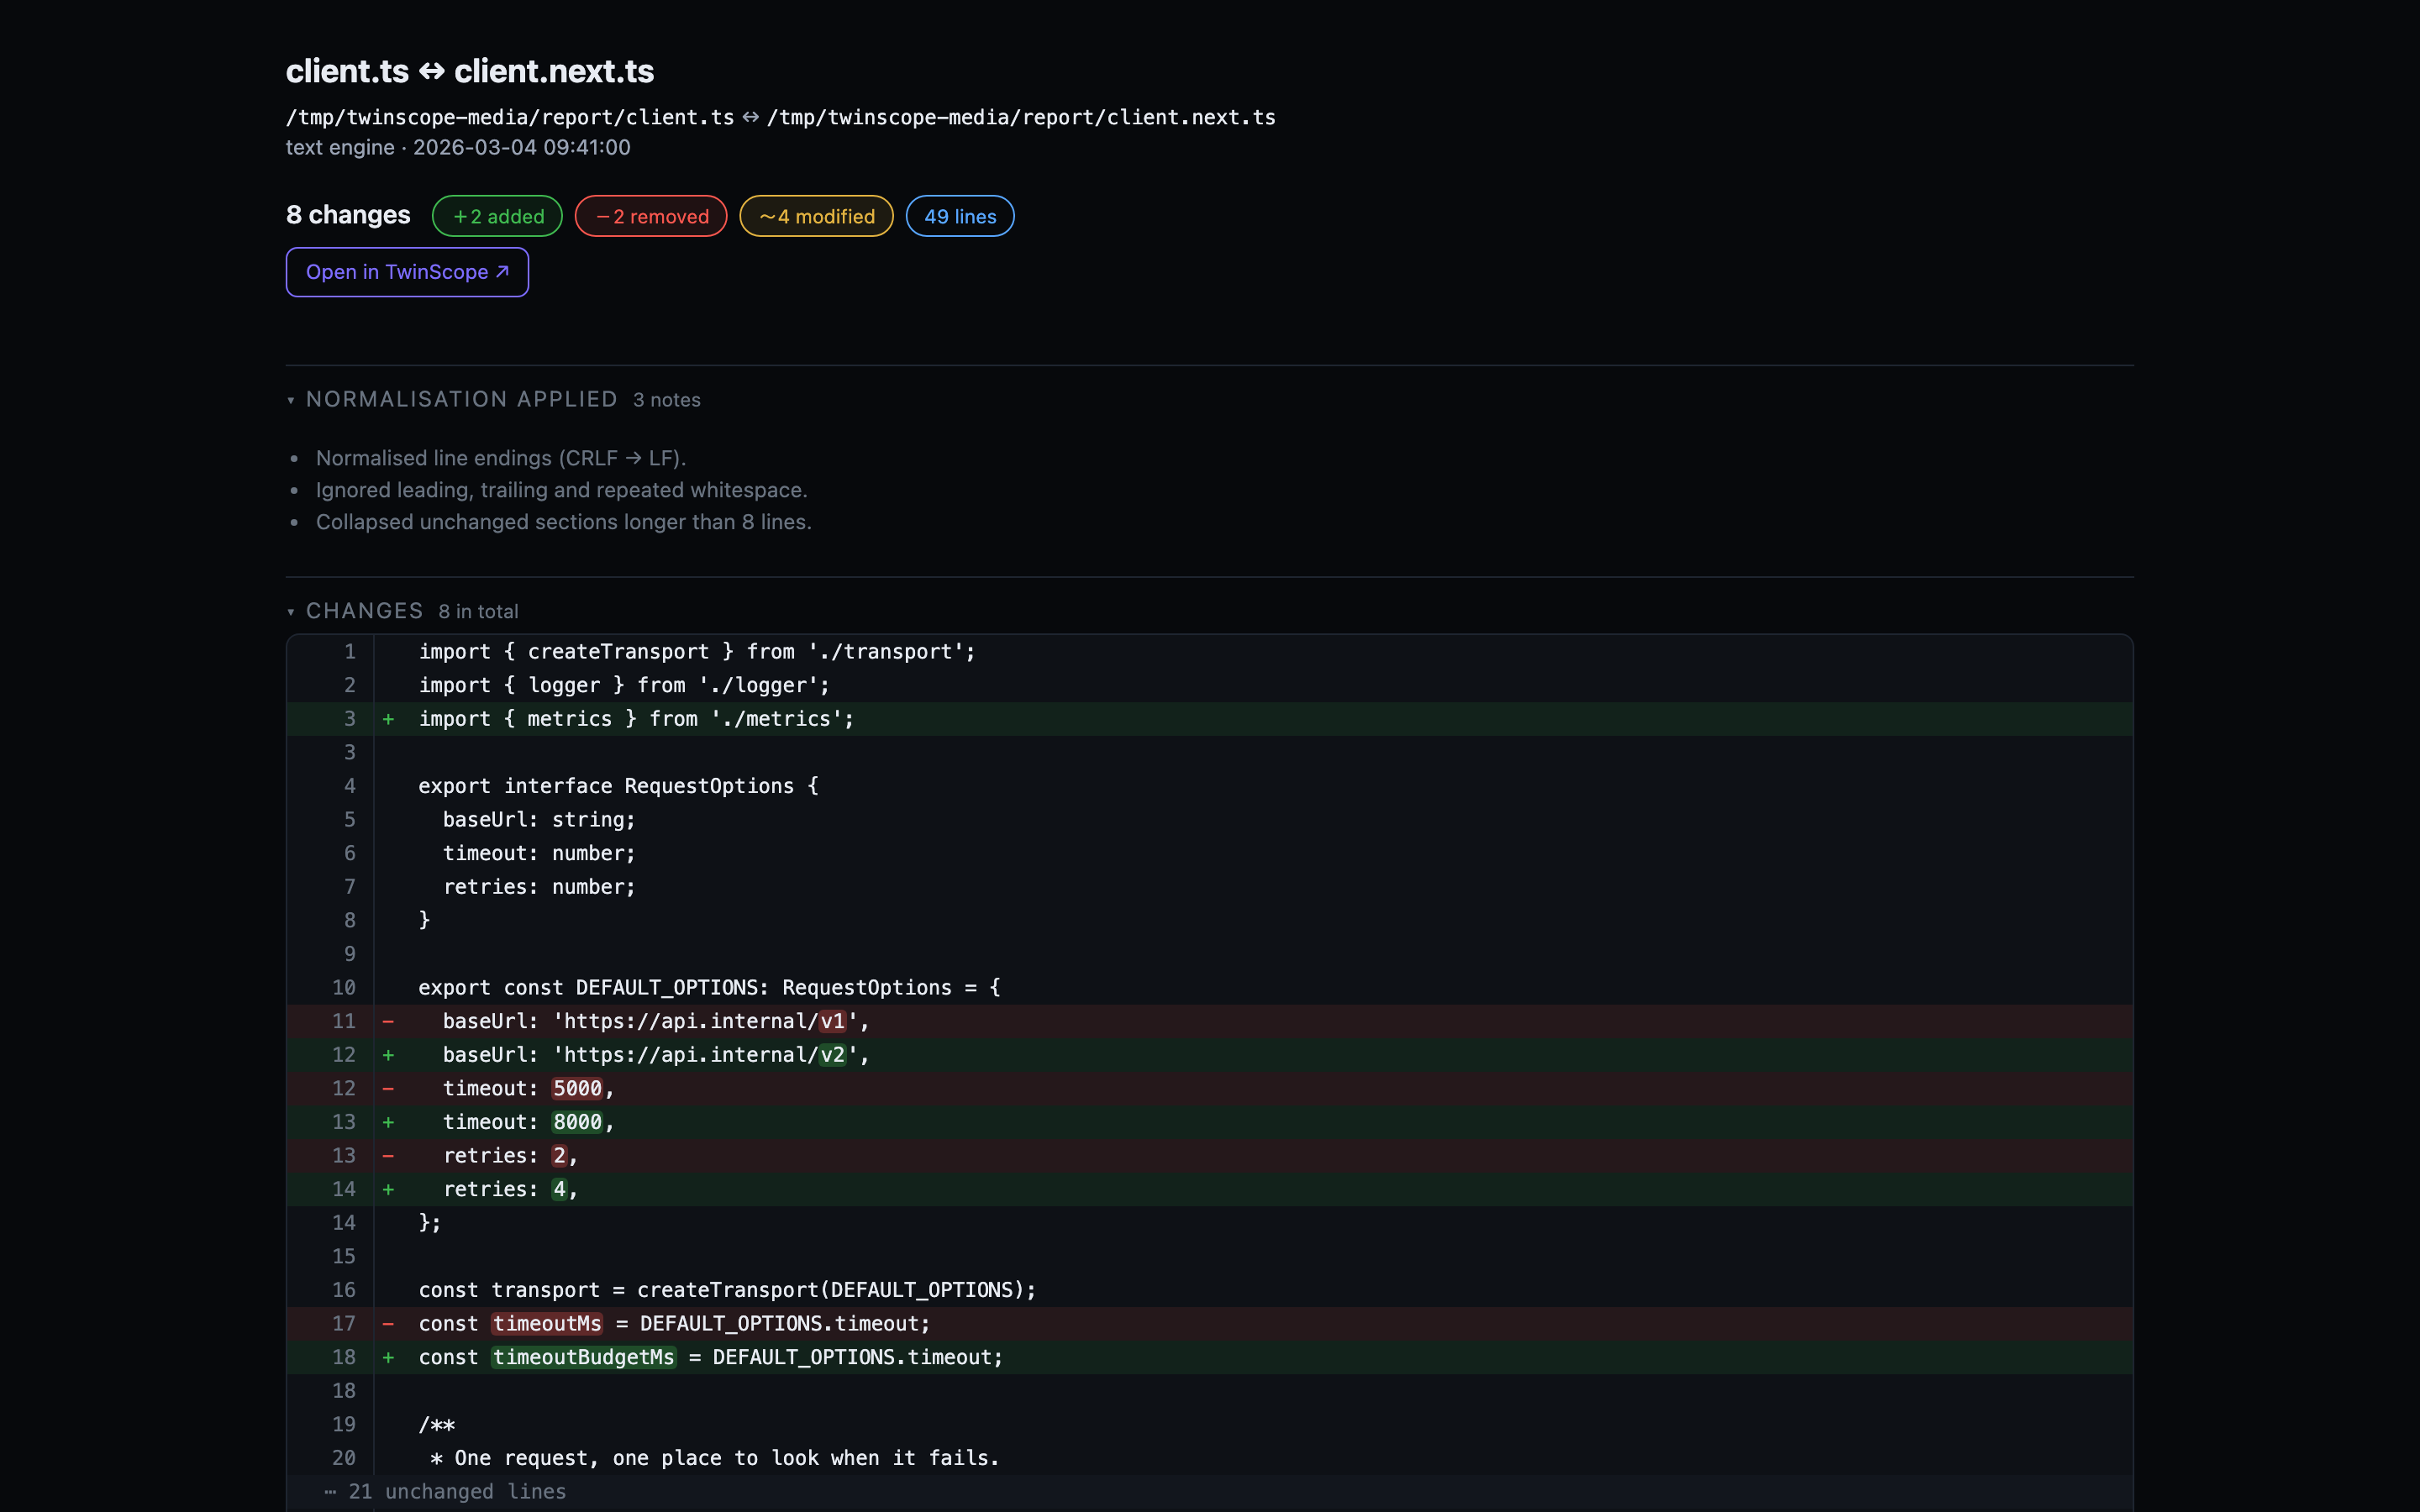Click the '−2 removed' badge

651,216
